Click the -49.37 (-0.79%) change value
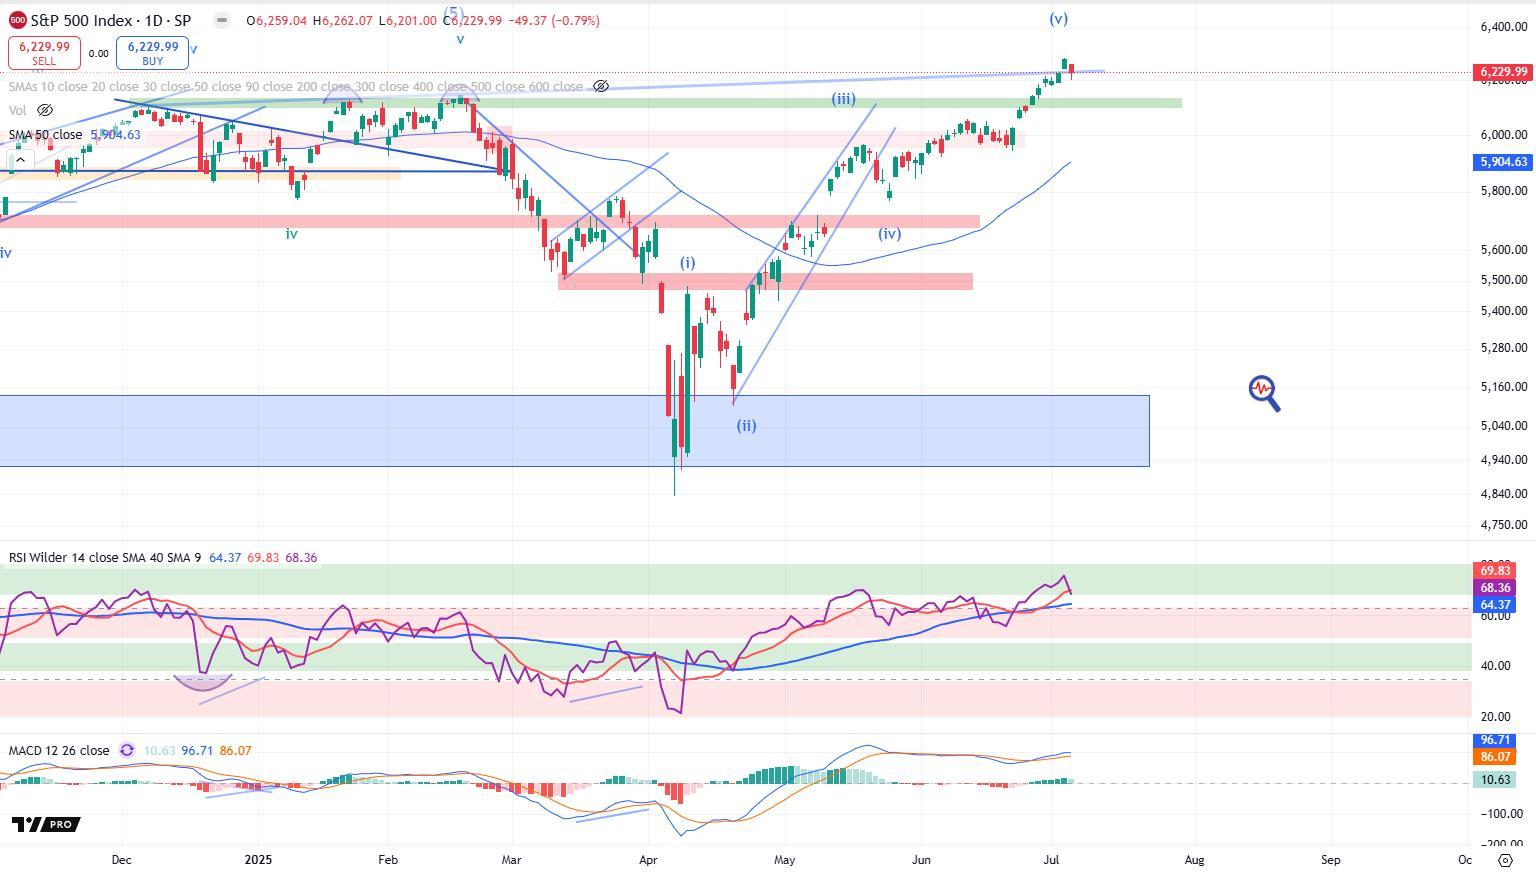The image size is (1536, 873). click(x=553, y=20)
